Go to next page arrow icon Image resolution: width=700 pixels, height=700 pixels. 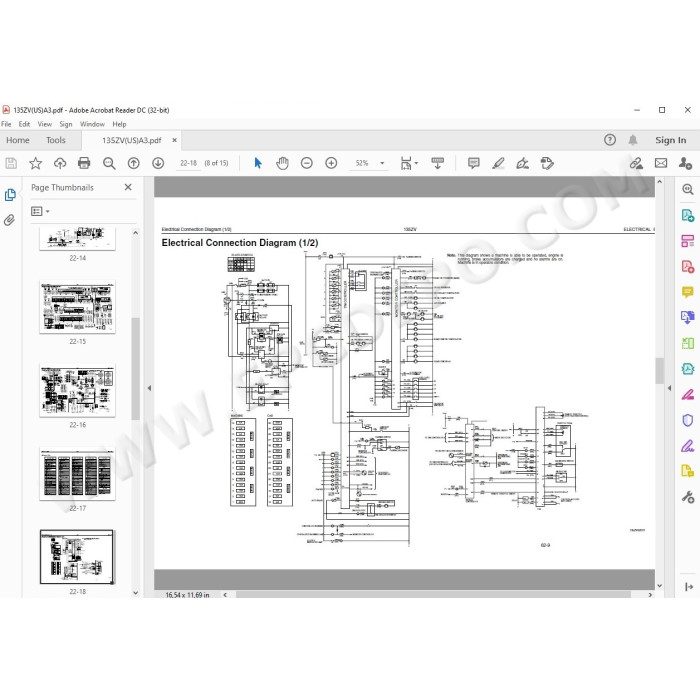158,163
